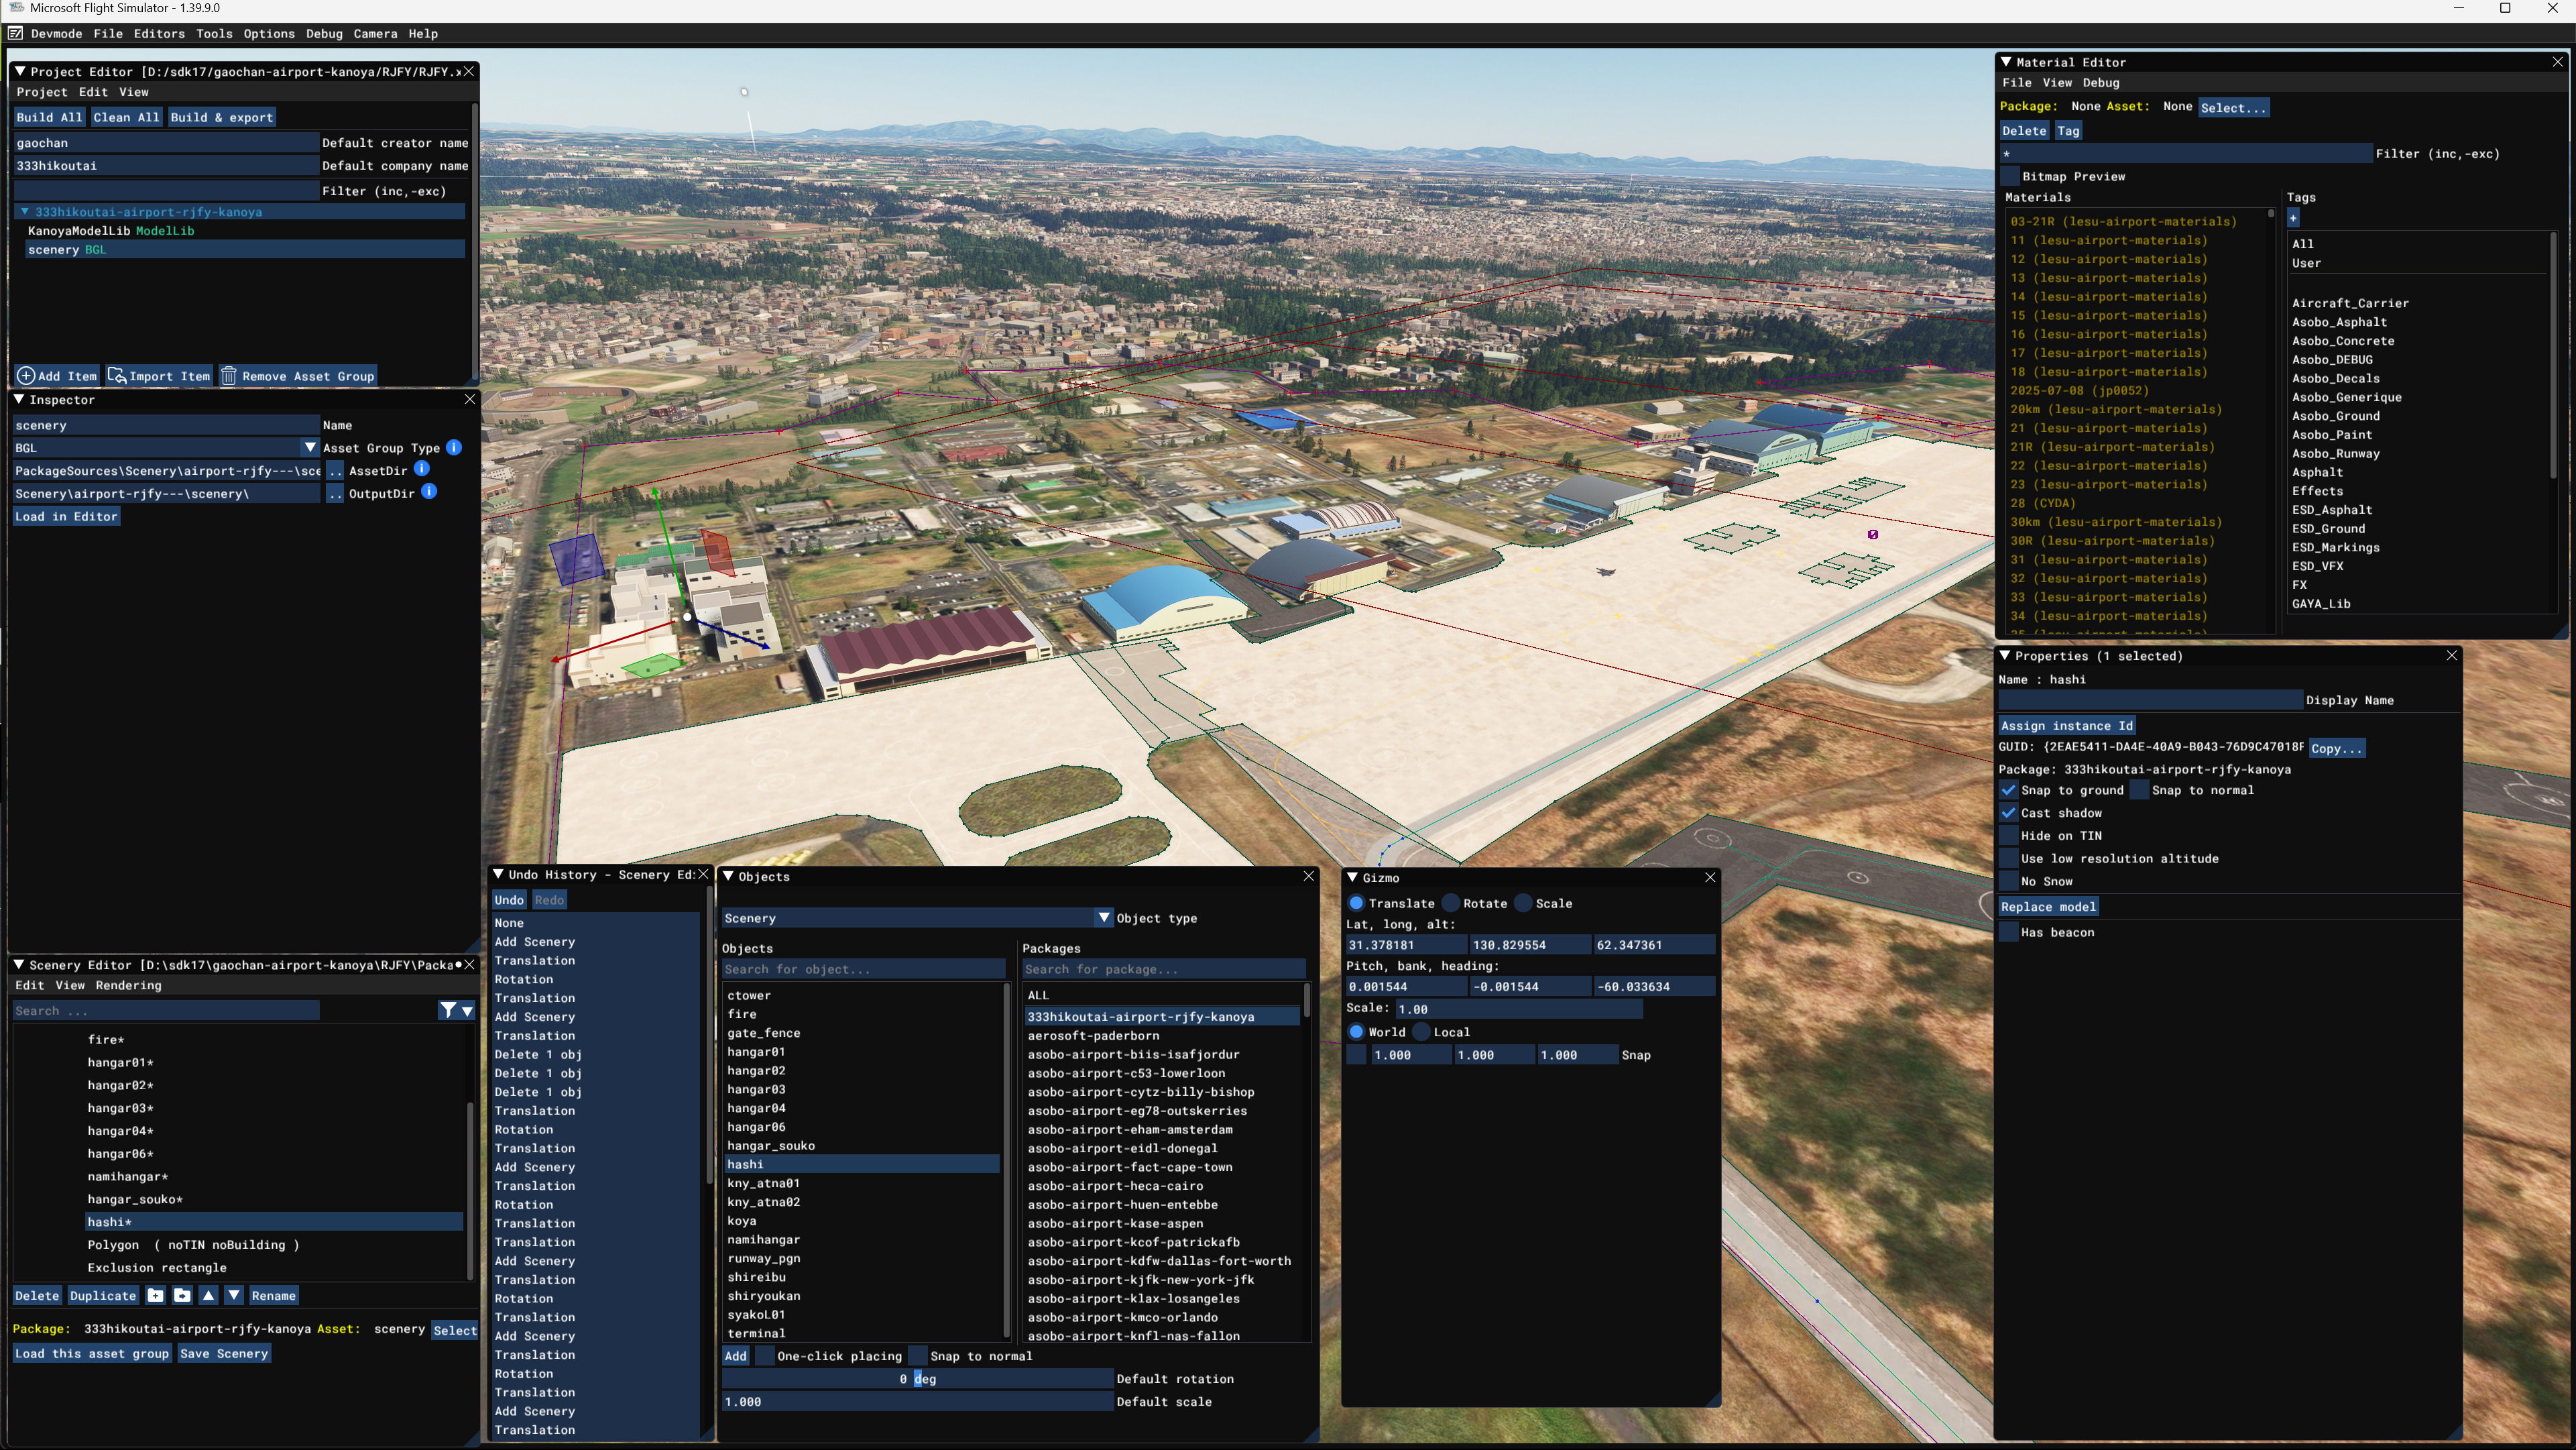2576x1450 pixels.
Task: Move selected scenery object up
Action: click(208, 1295)
